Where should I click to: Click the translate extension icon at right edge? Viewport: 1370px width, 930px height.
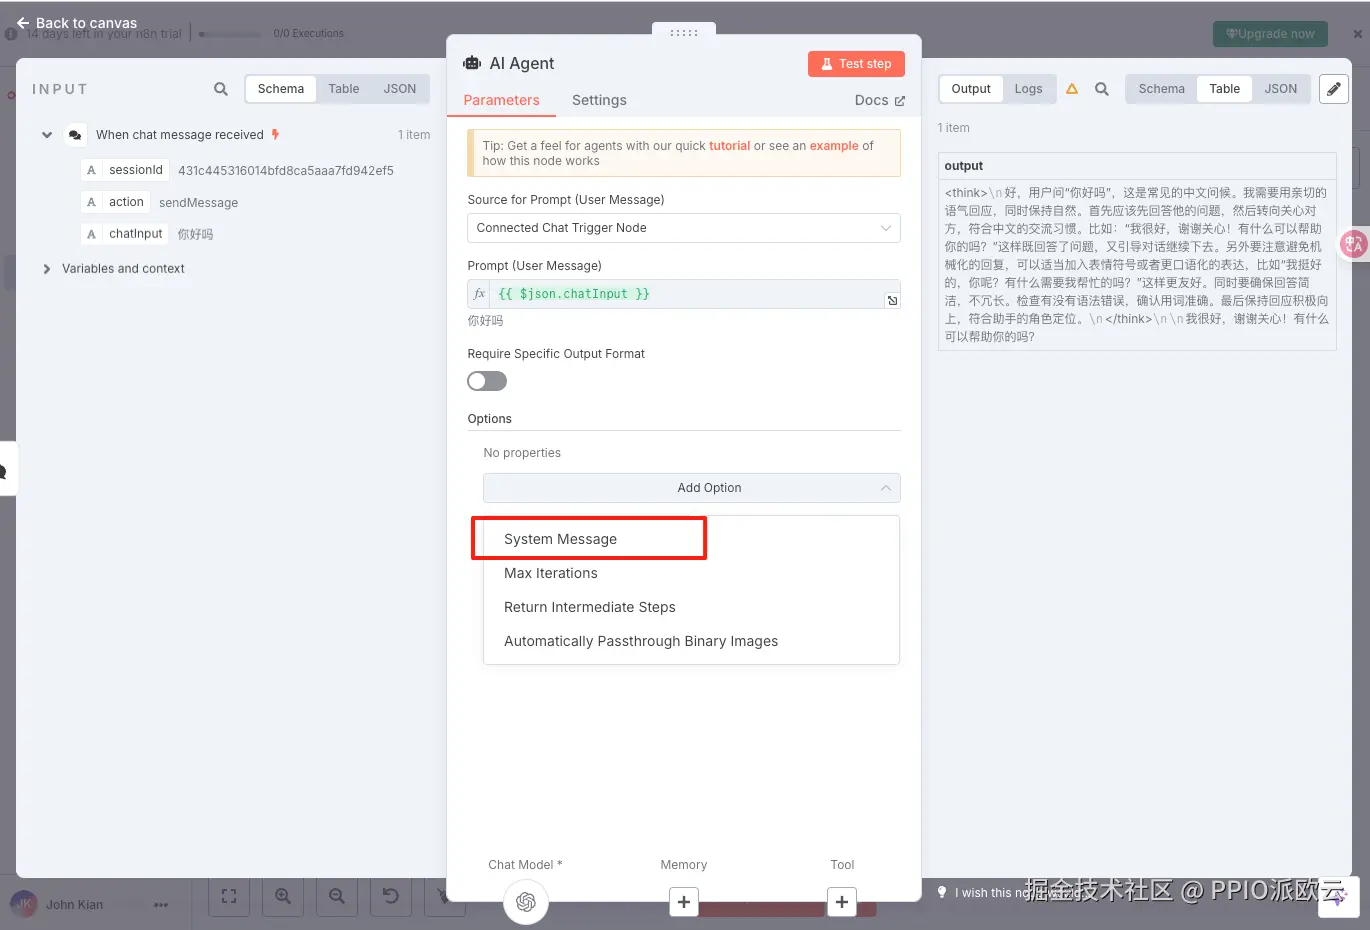tap(1354, 244)
